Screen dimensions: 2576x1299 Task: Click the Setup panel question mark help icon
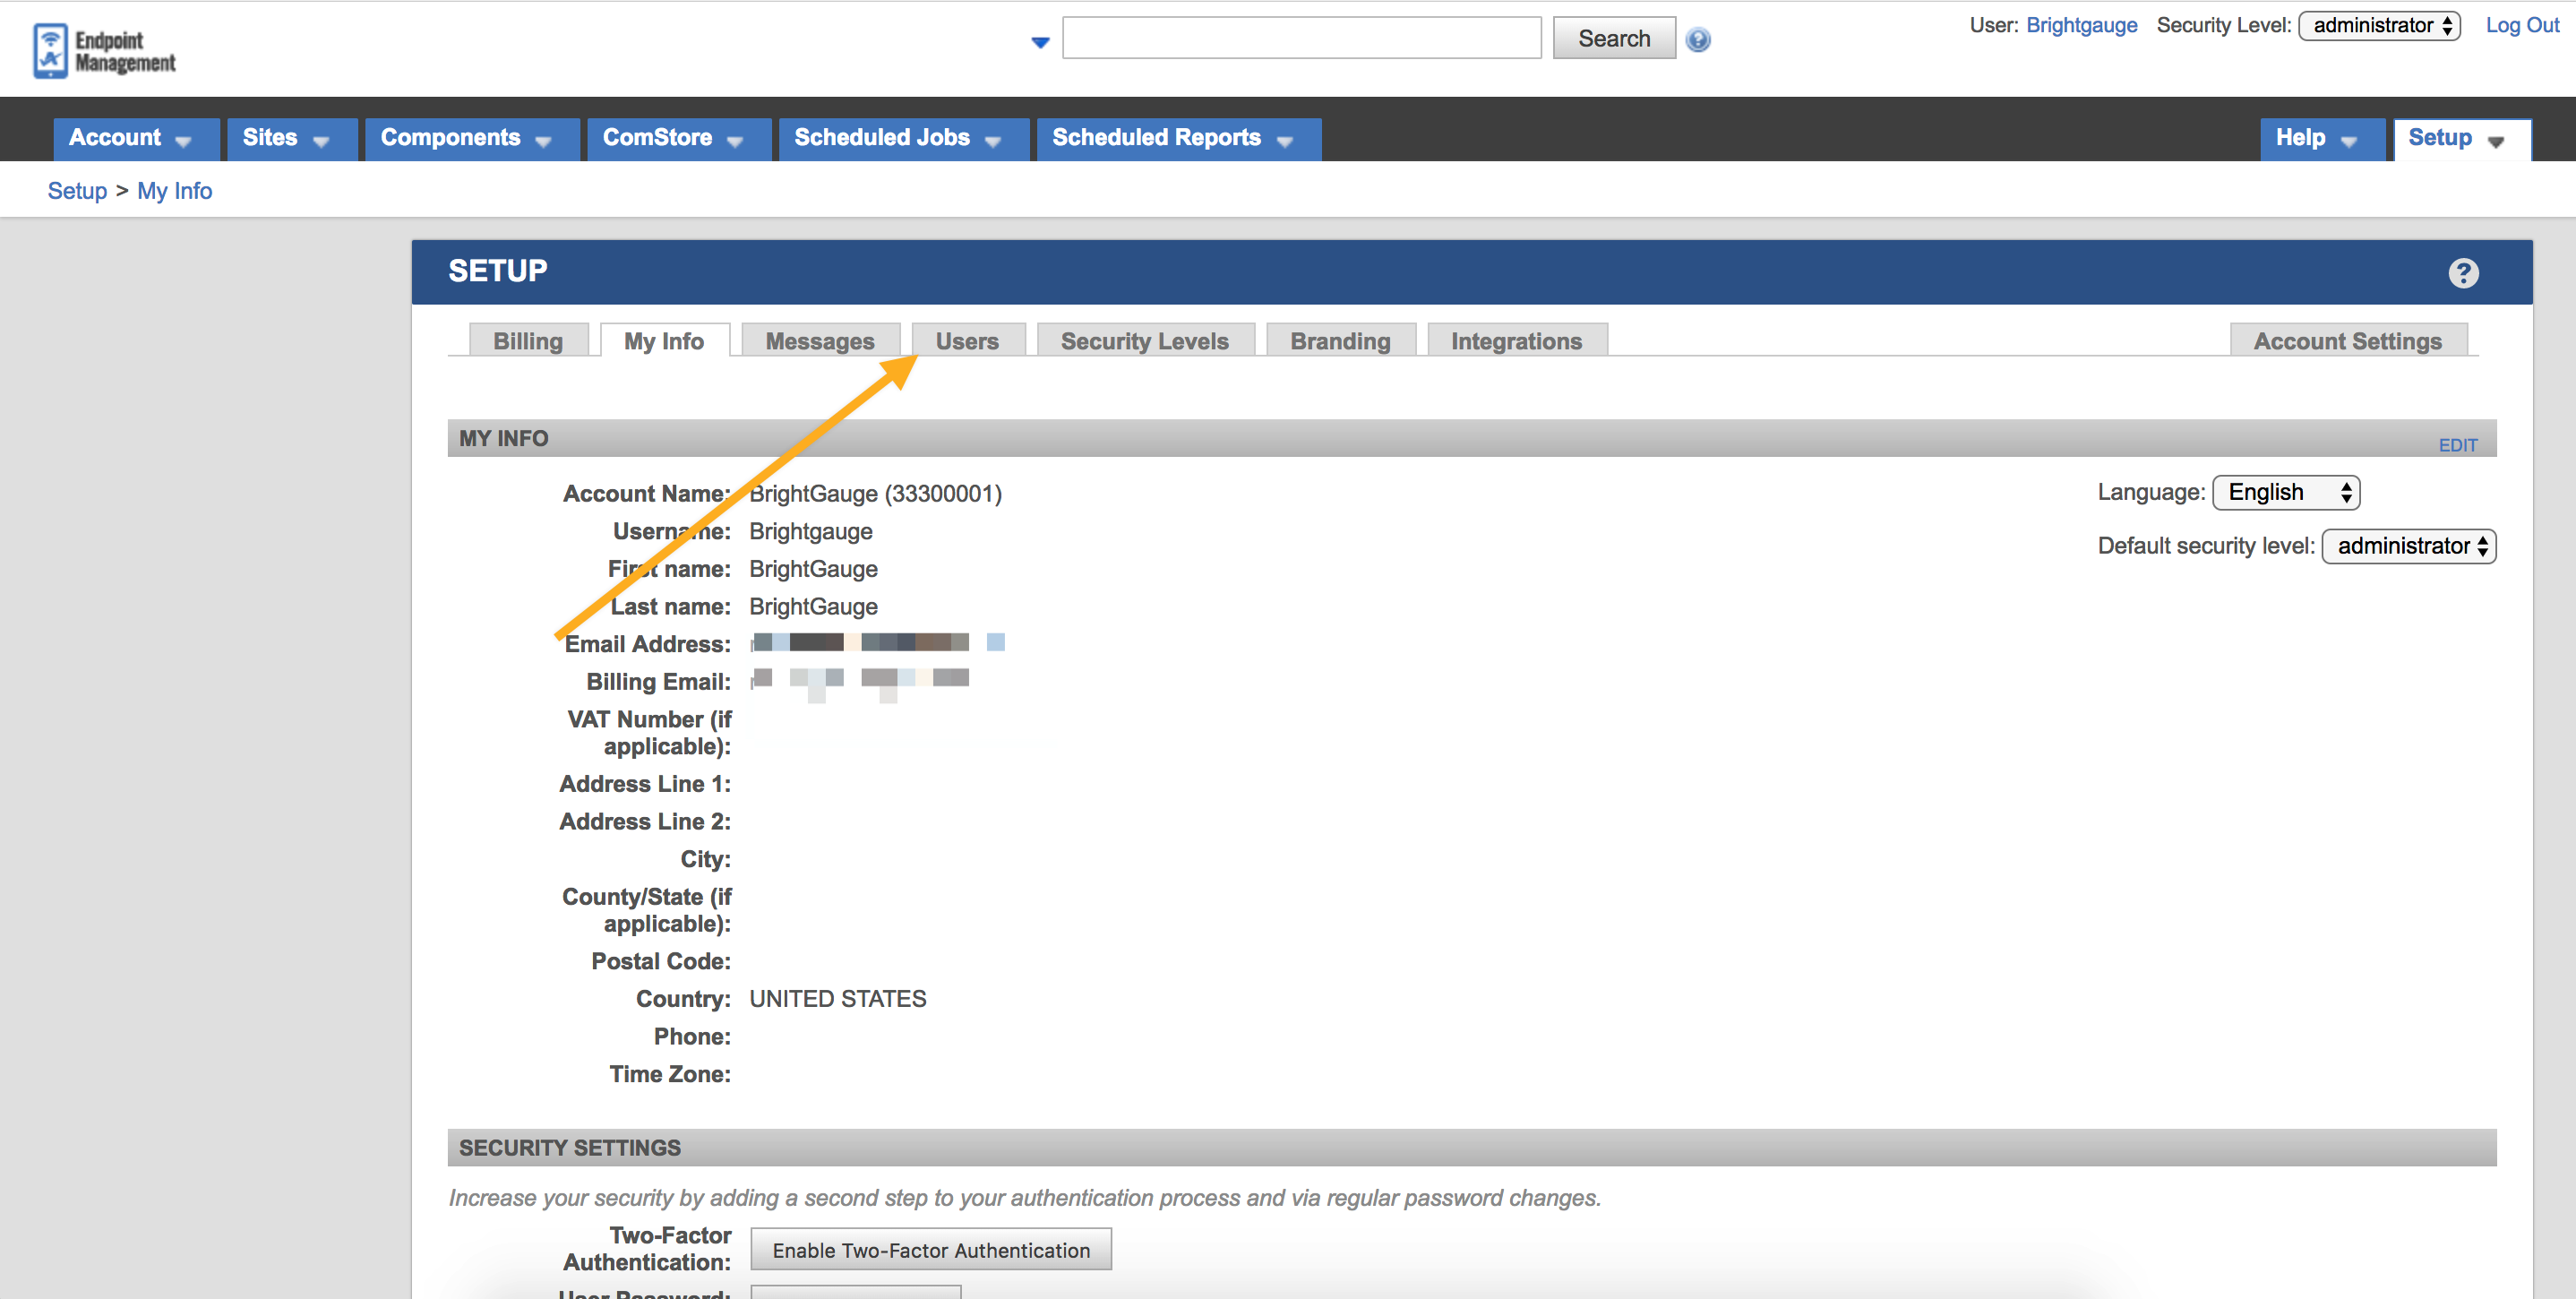click(x=2463, y=273)
